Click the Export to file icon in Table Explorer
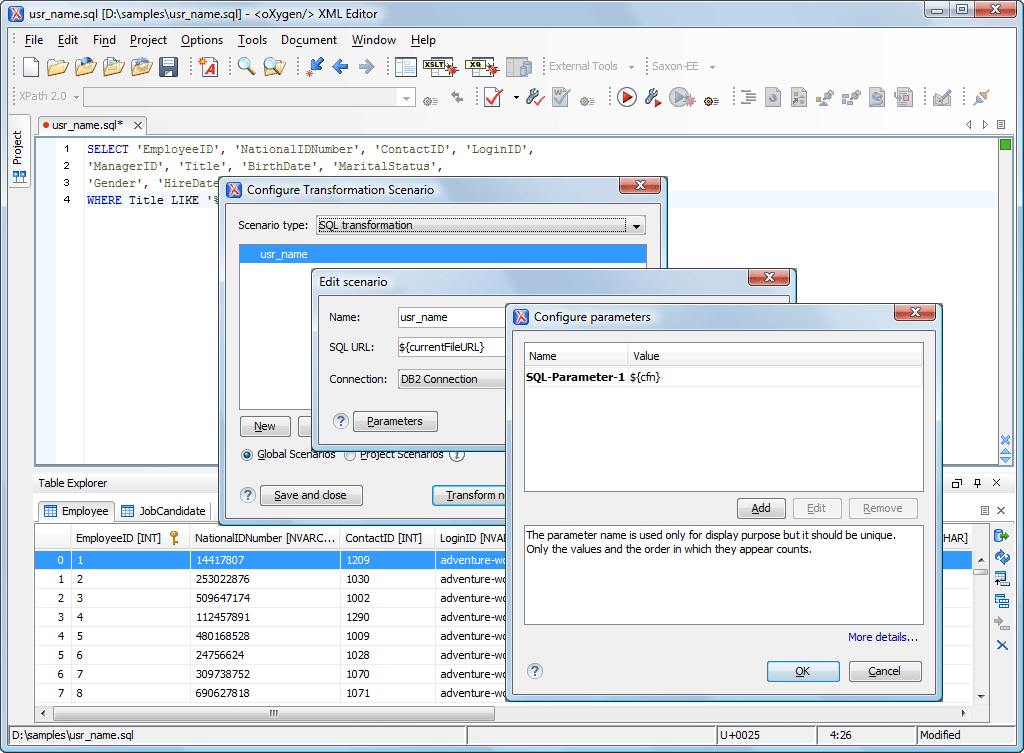 tap(1001, 536)
